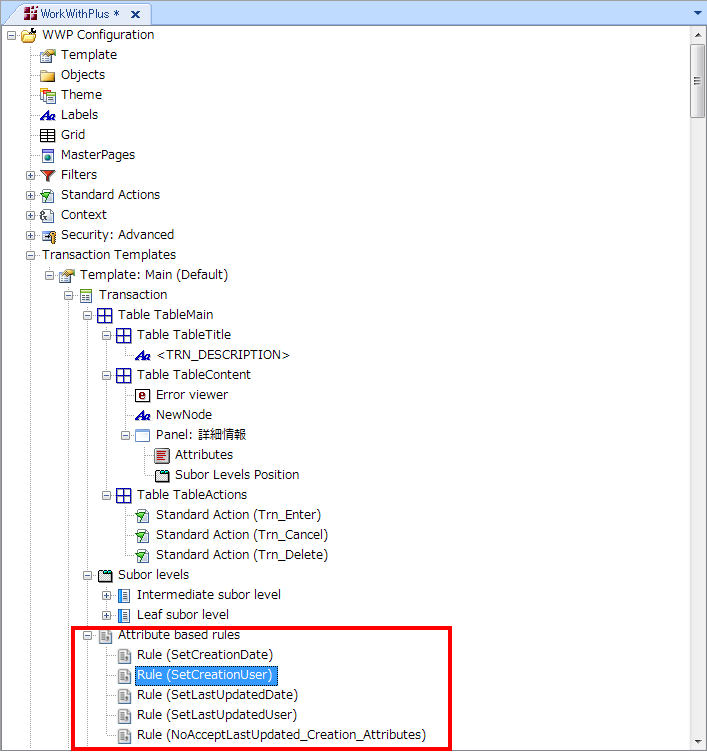Click the Table TableMain grid icon
This screenshot has width=707, height=752.
pyautogui.click(x=105, y=316)
